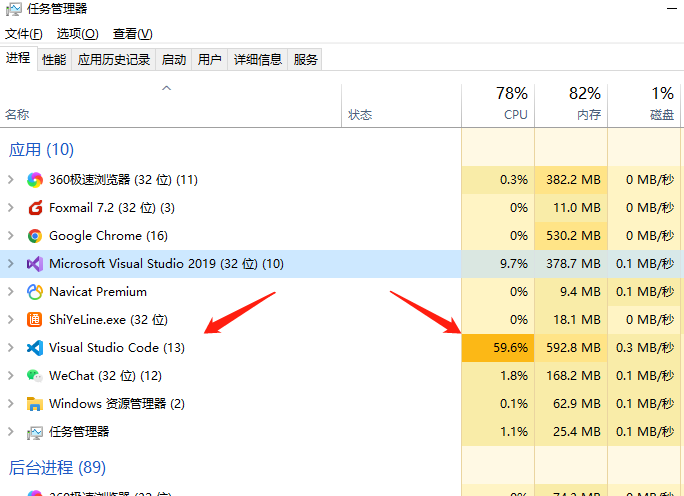Open the 选项(O) menu

78,34
